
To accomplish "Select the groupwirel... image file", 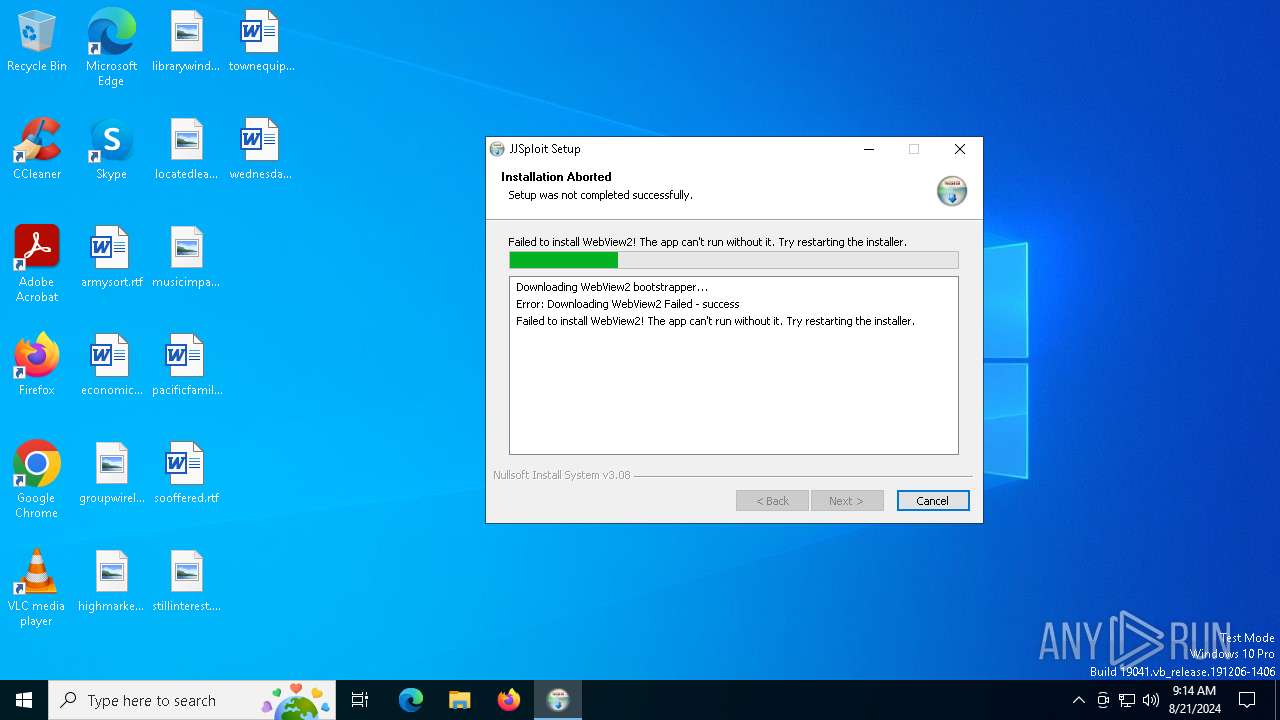I will (x=111, y=474).
